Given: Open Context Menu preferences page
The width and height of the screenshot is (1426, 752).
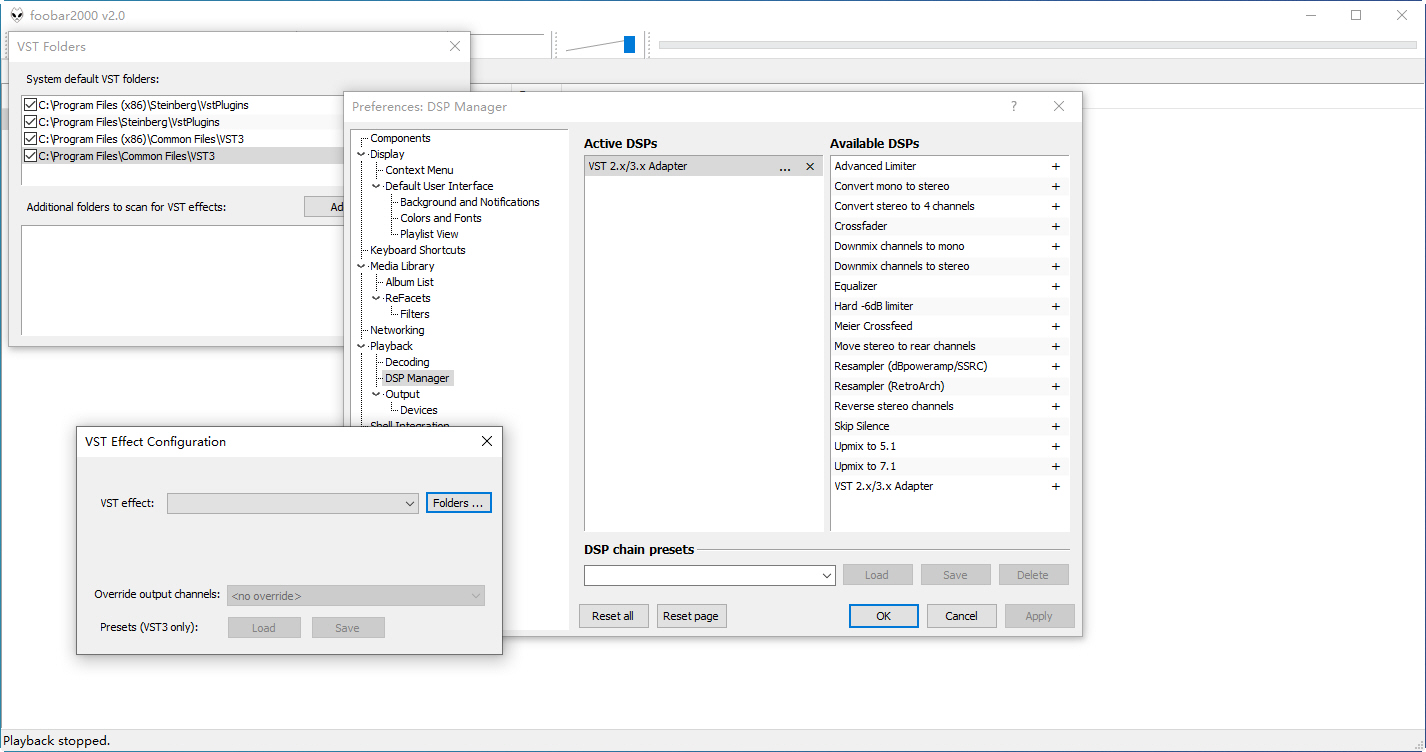Looking at the screenshot, I should click(419, 170).
